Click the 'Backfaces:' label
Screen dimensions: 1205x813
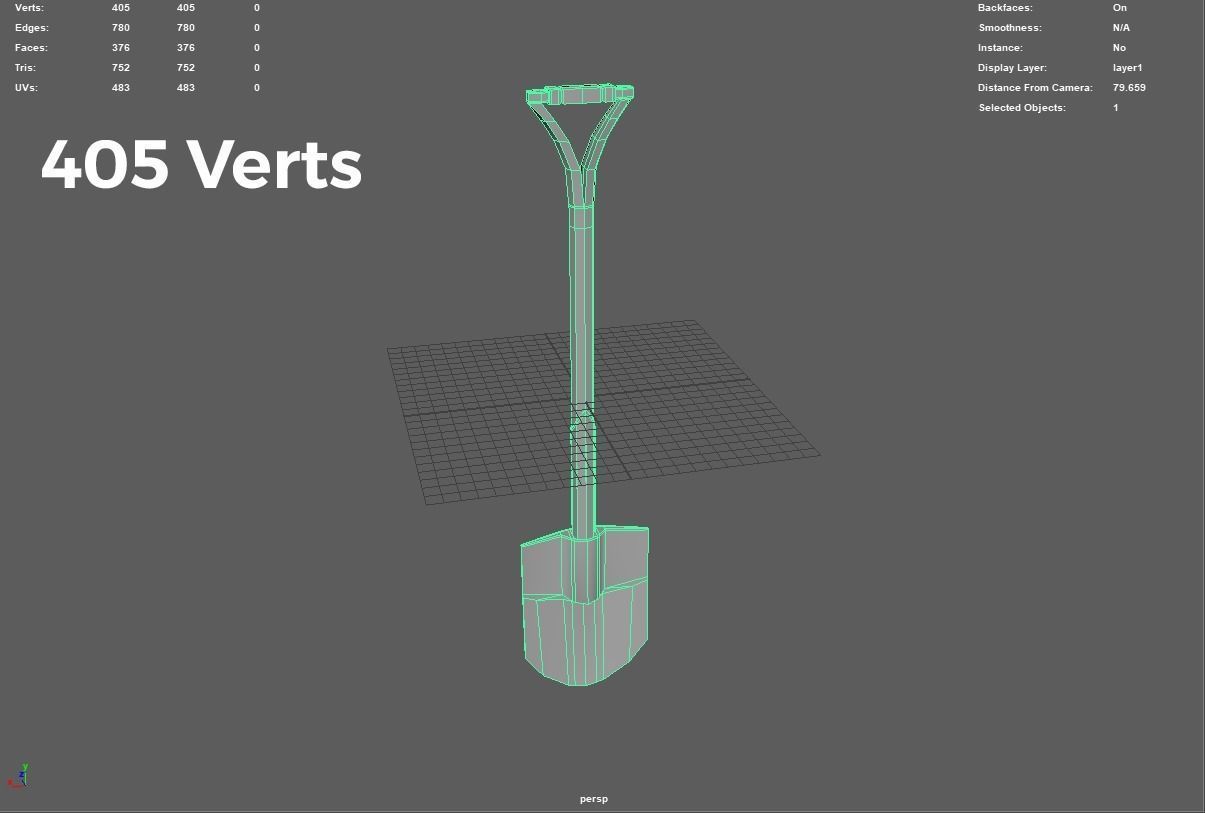click(1005, 8)
